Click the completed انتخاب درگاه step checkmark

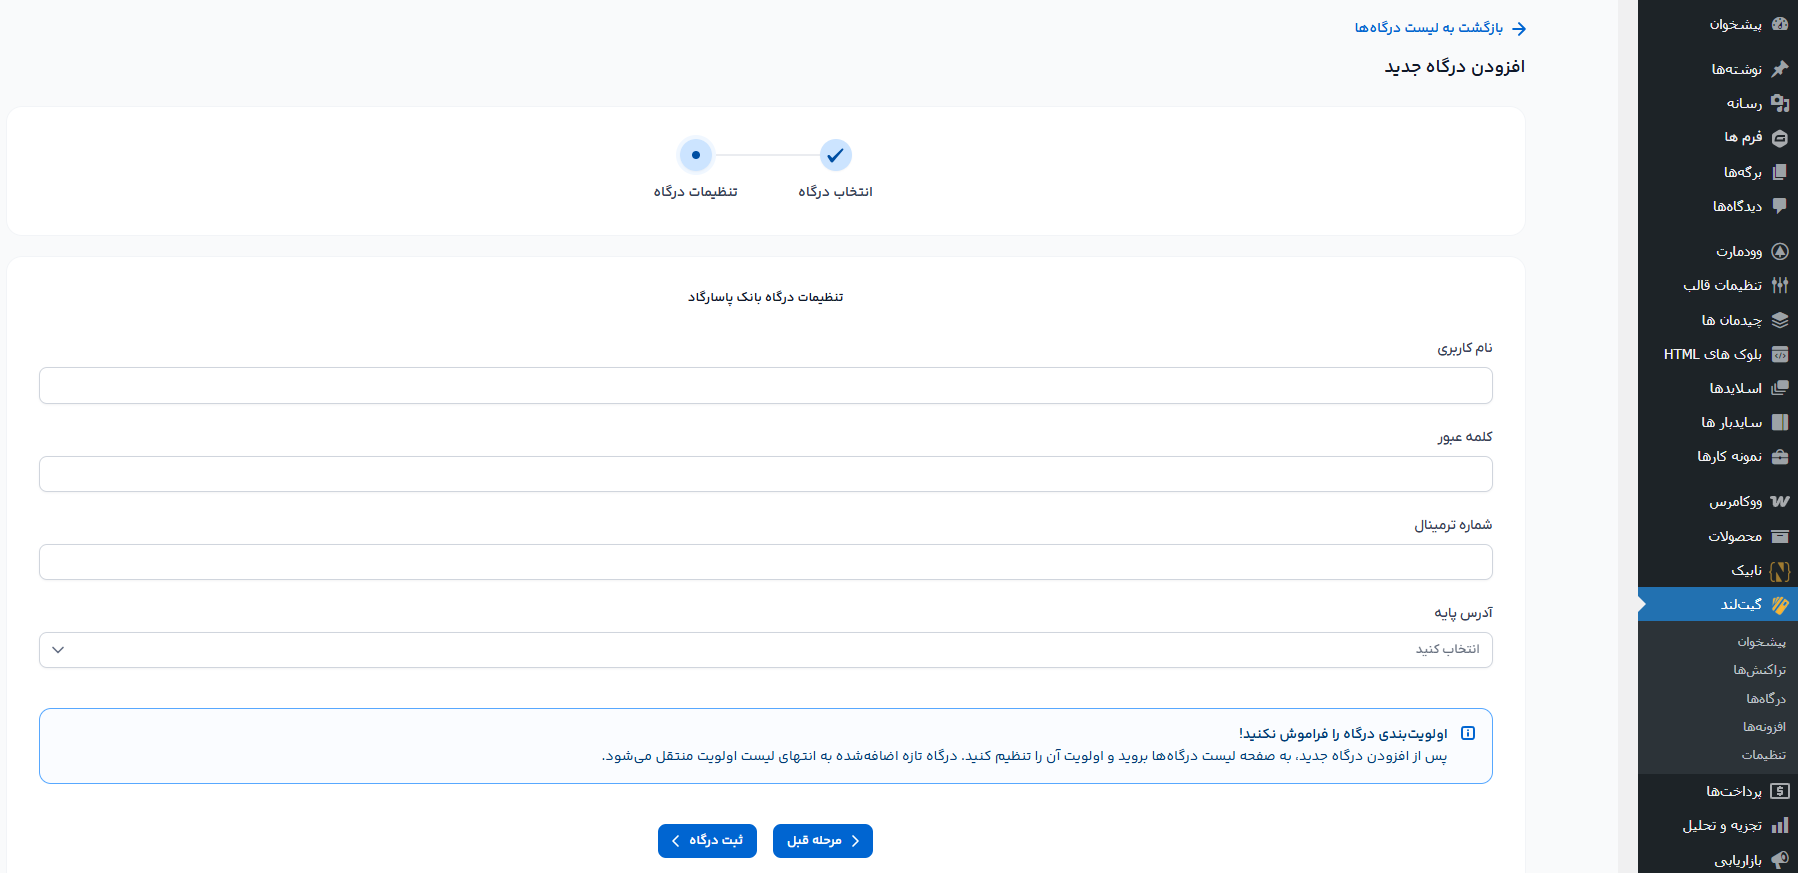[x=835, y=155]
